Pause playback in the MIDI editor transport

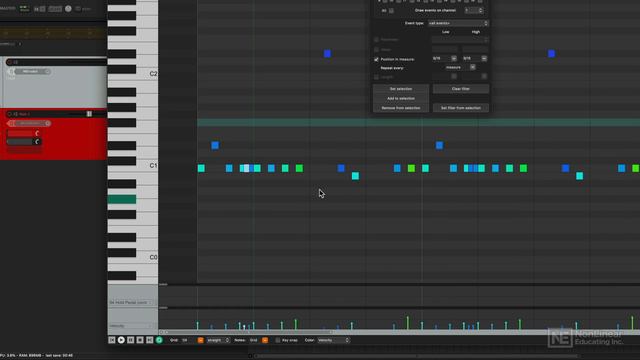click(x=131, y=340)
